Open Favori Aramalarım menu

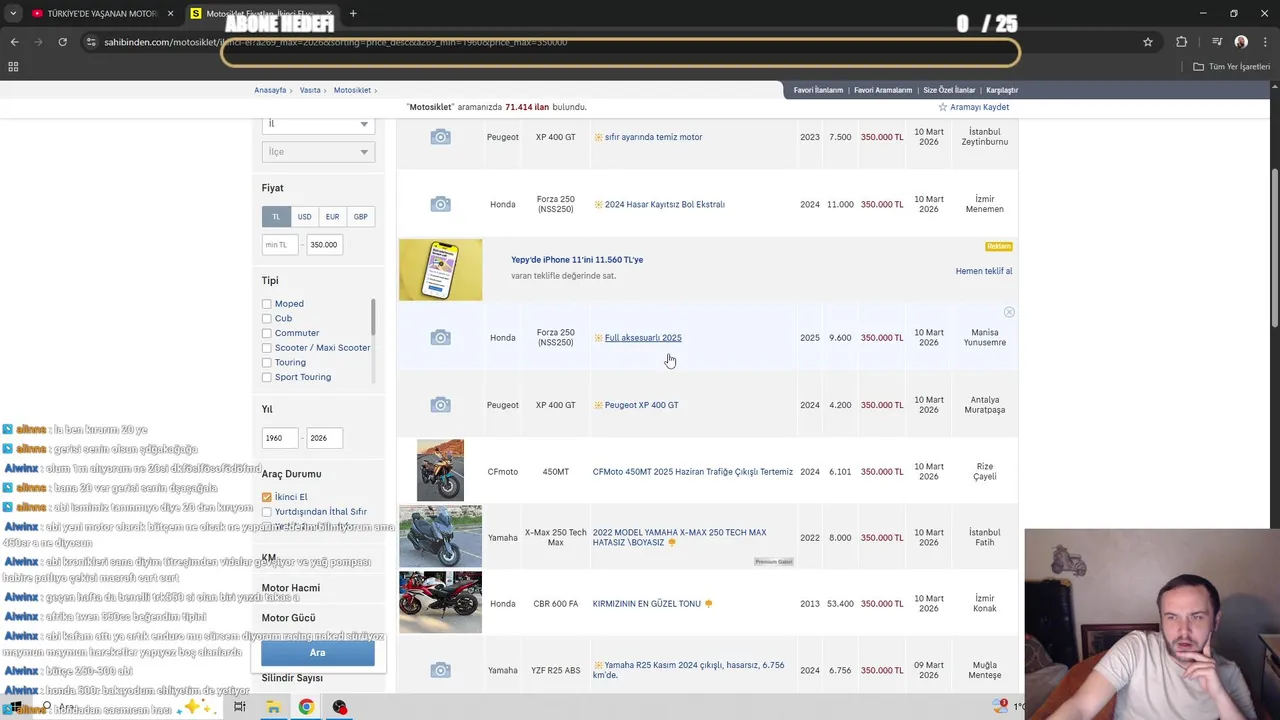(x=882, y=90)
